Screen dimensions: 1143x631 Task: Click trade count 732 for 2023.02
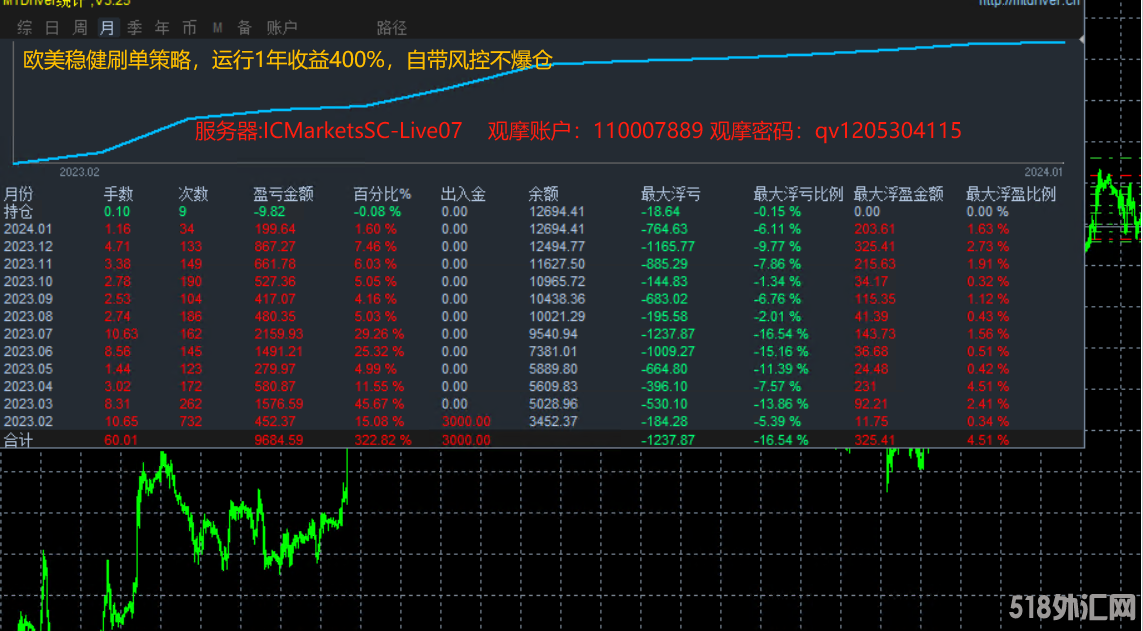coord(191,421)
